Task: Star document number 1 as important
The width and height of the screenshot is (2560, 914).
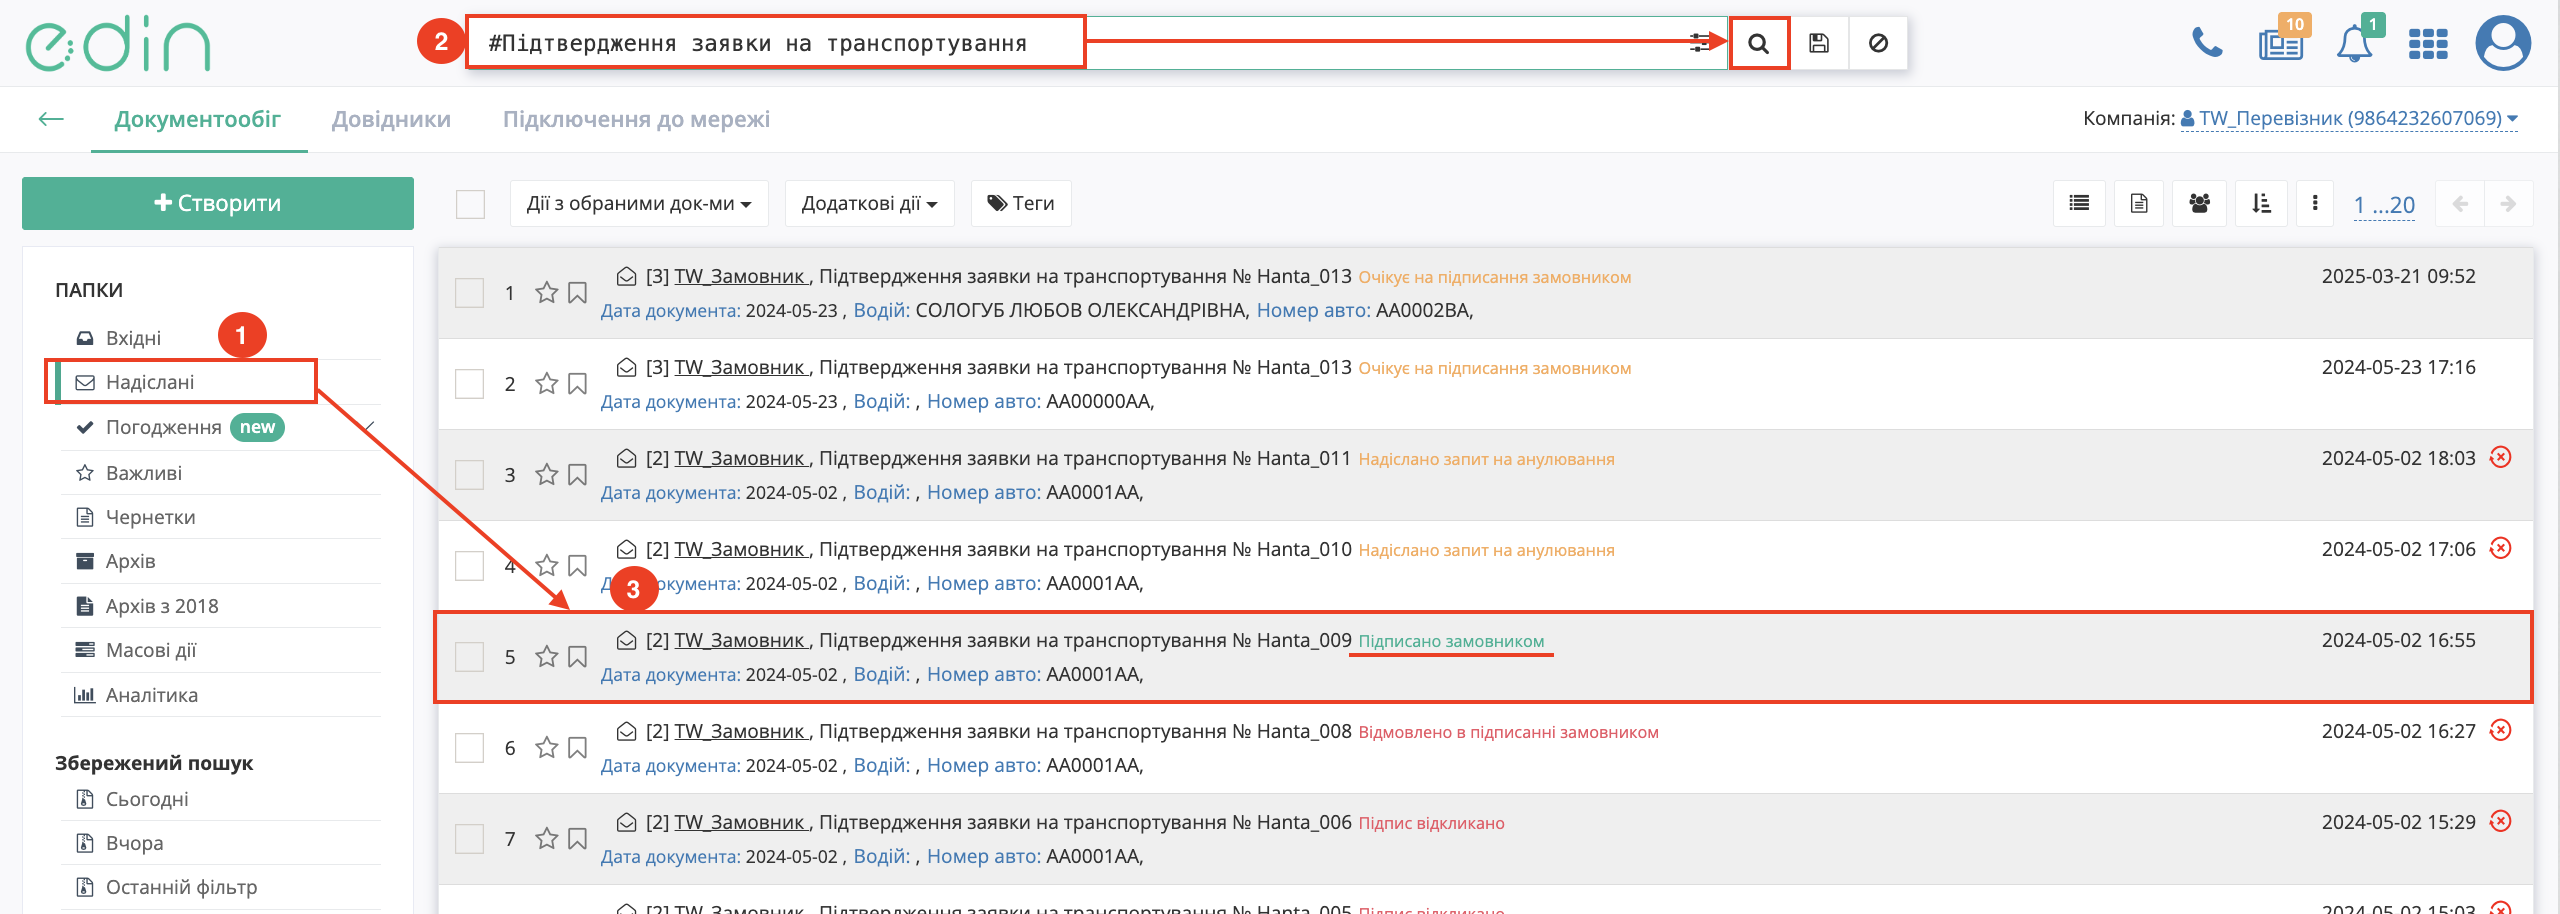Action: (x=546, y=293)
